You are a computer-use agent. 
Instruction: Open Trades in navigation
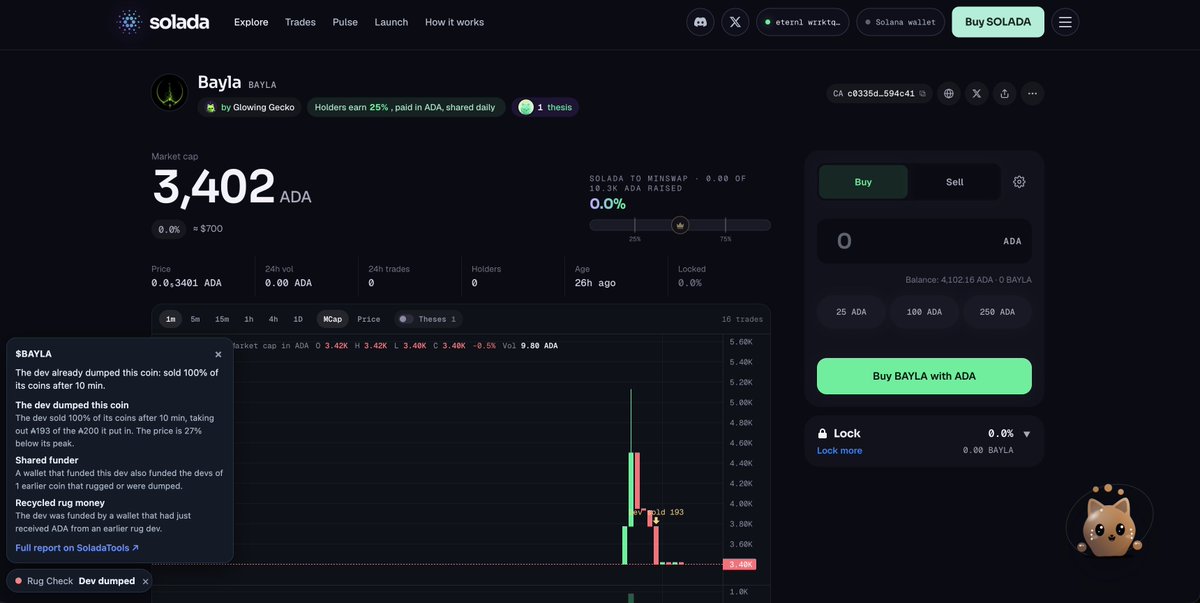coord(300,22)
